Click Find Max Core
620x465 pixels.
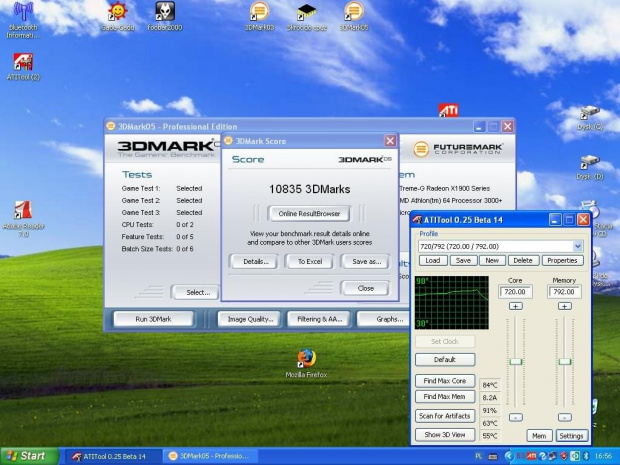[445, 381]
